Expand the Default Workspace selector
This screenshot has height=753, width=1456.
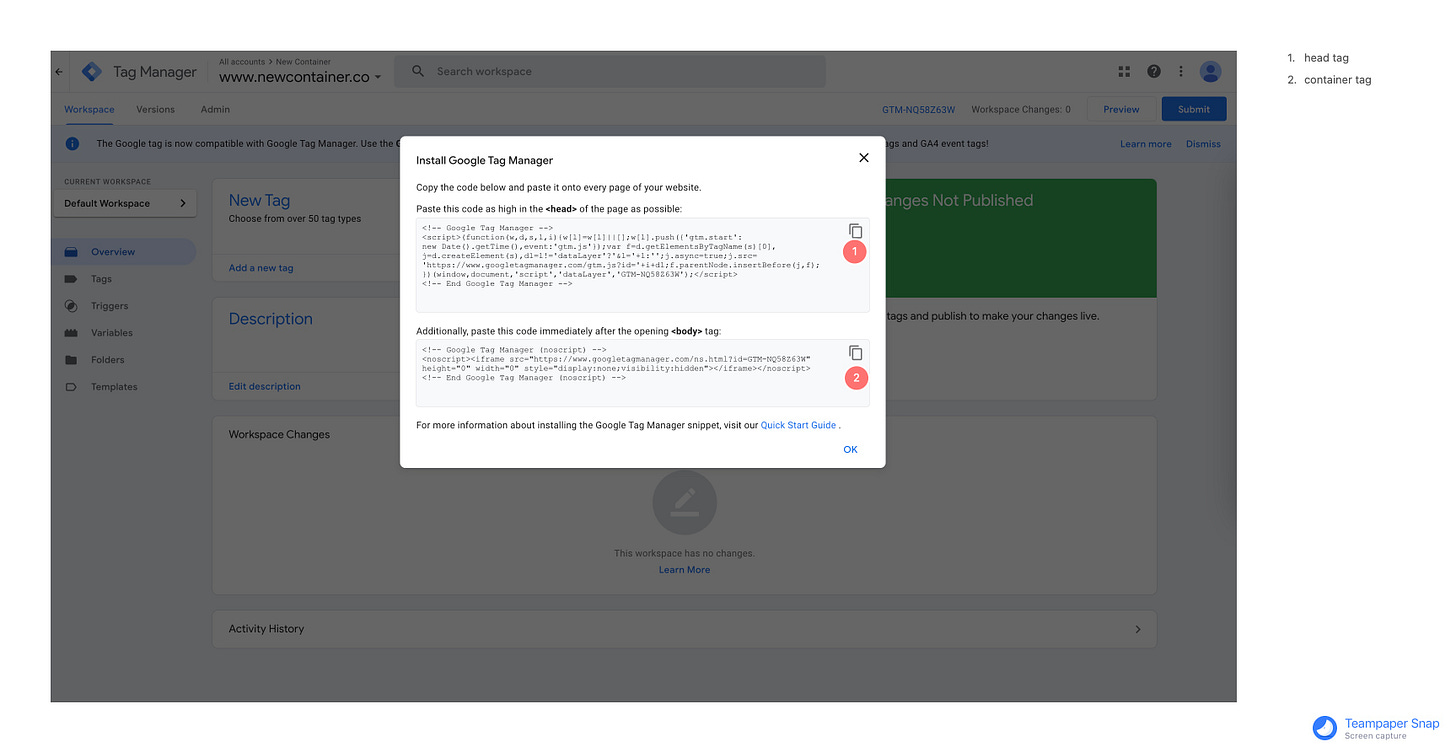tap(125, 204)
